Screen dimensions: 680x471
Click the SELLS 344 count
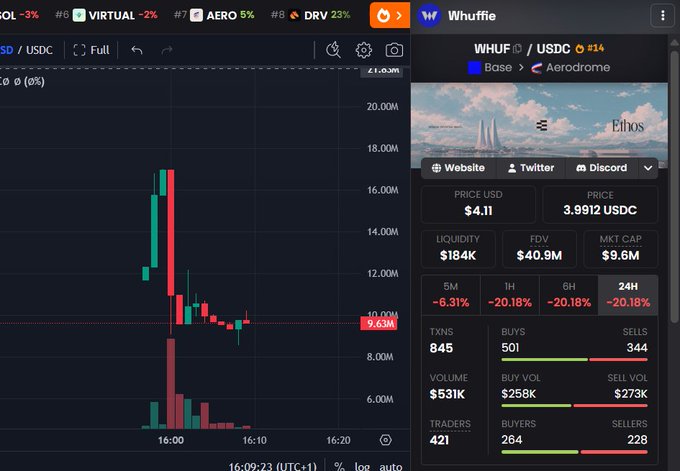(637, 347)
